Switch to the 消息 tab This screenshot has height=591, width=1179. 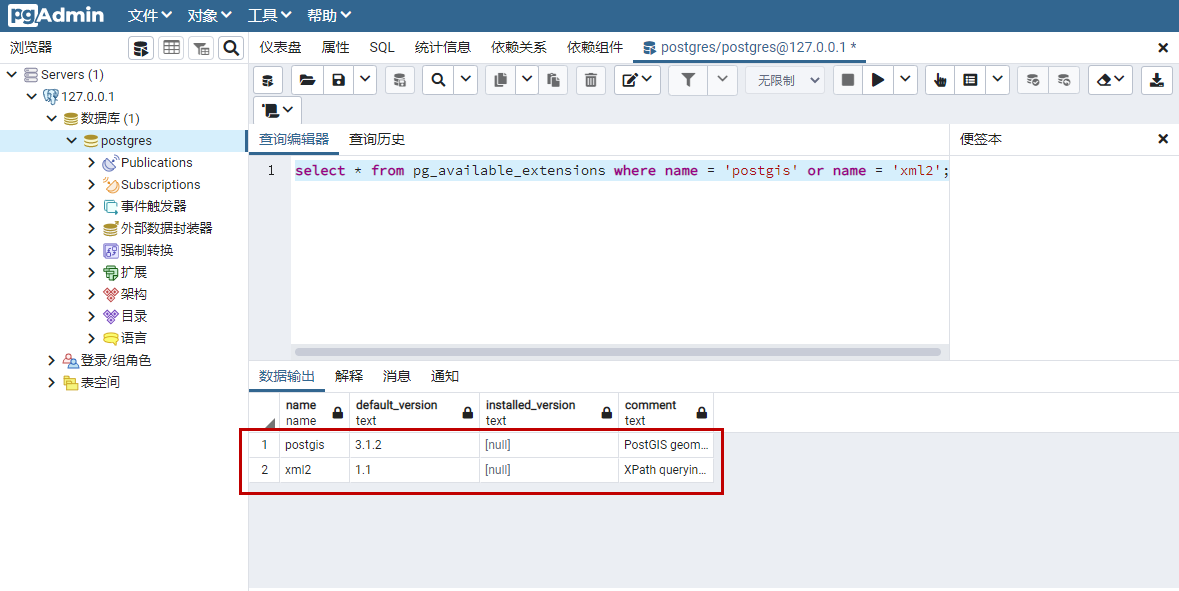point(396,376)
